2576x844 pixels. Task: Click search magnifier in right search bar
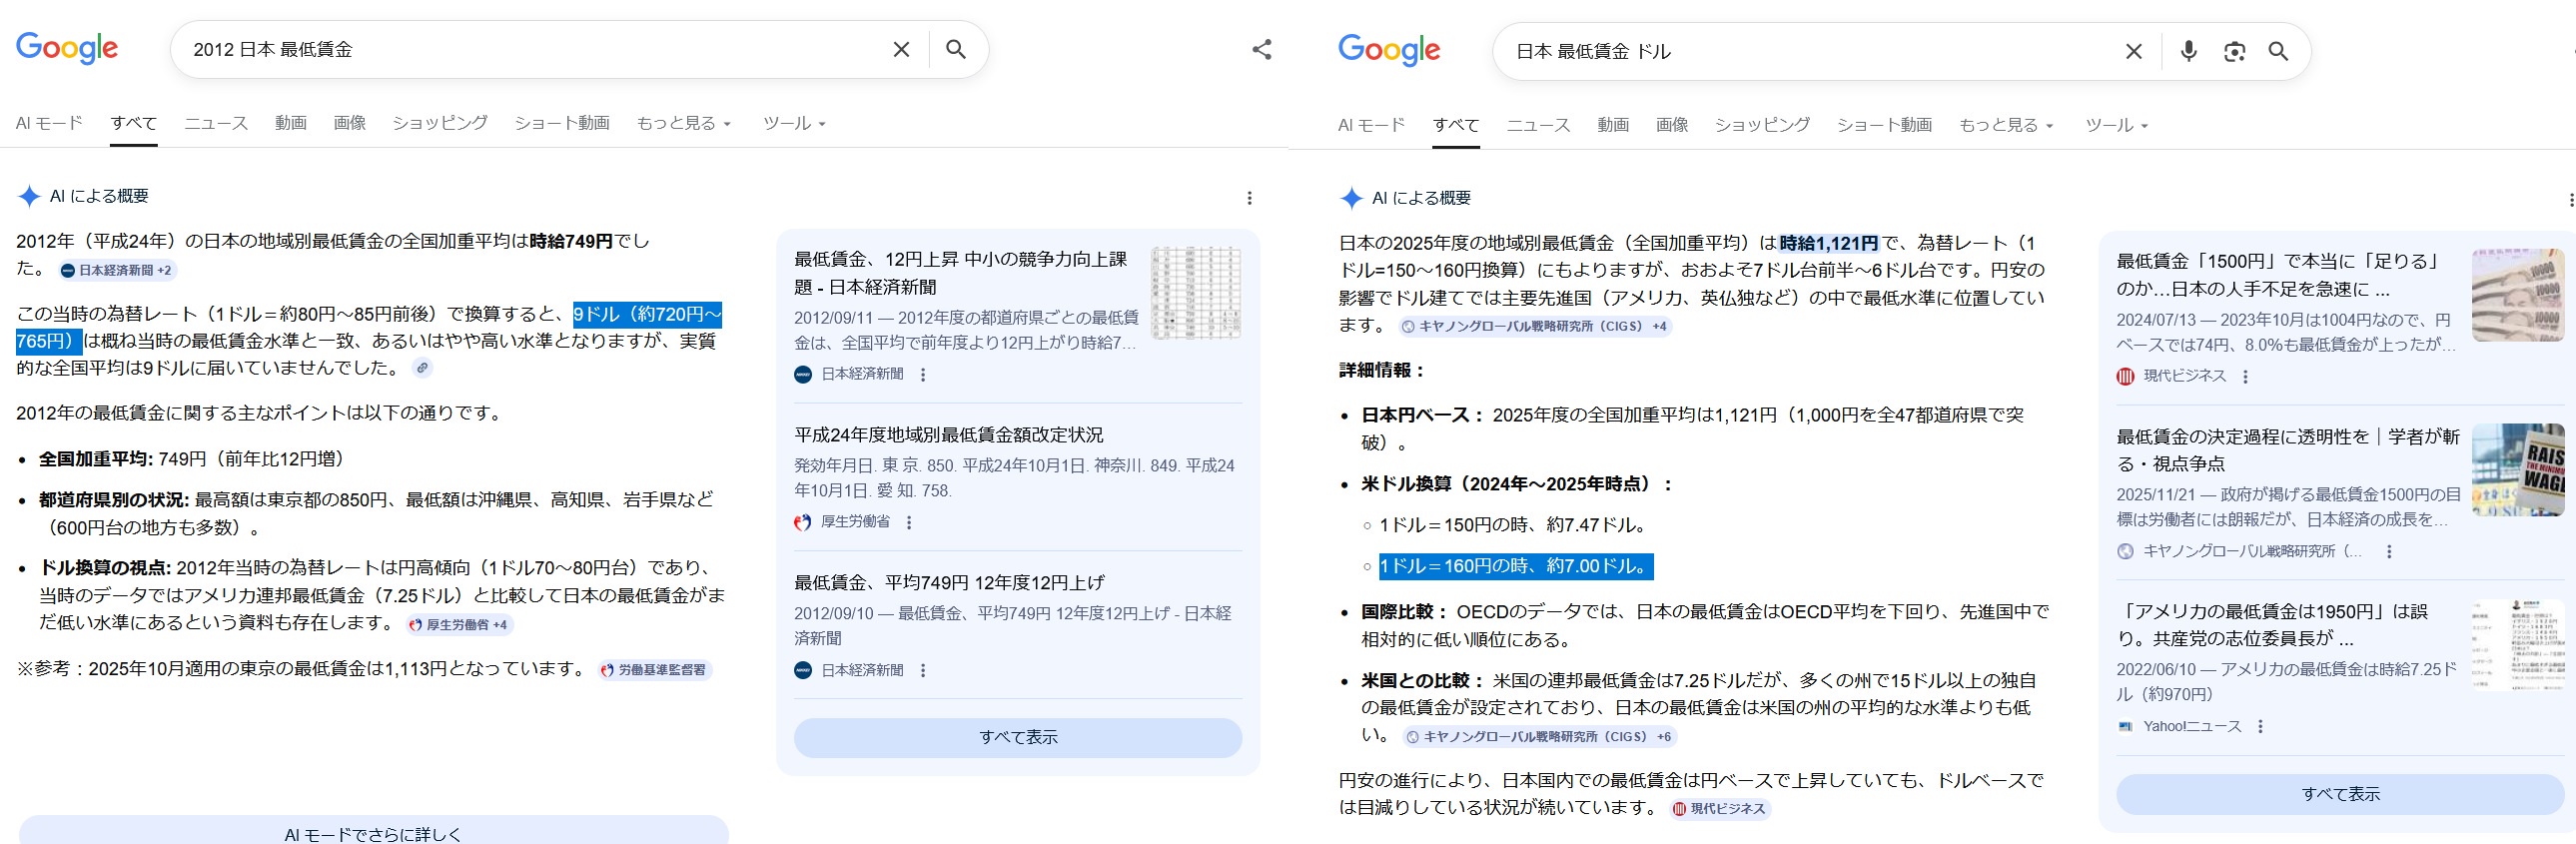coord(2278,52)
